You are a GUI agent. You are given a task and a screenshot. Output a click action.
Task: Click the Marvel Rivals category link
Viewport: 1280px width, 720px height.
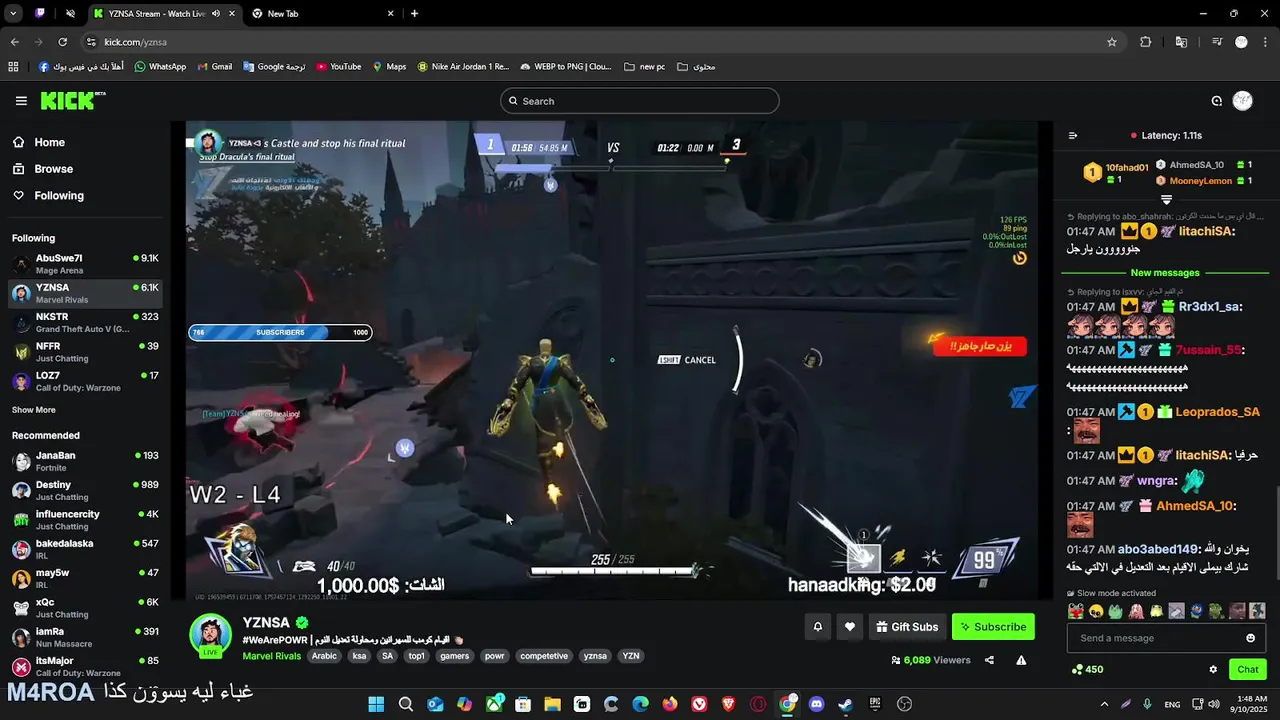[x=271, y=656]
